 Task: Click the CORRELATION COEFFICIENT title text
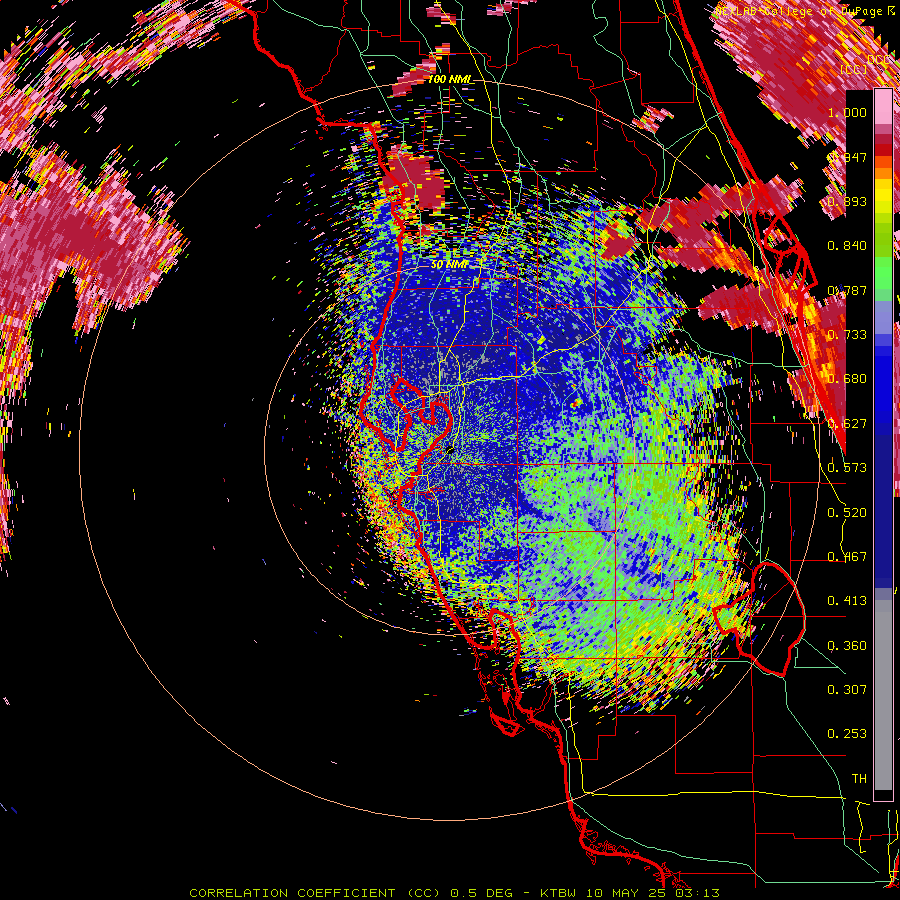click(x=292, y=893)
